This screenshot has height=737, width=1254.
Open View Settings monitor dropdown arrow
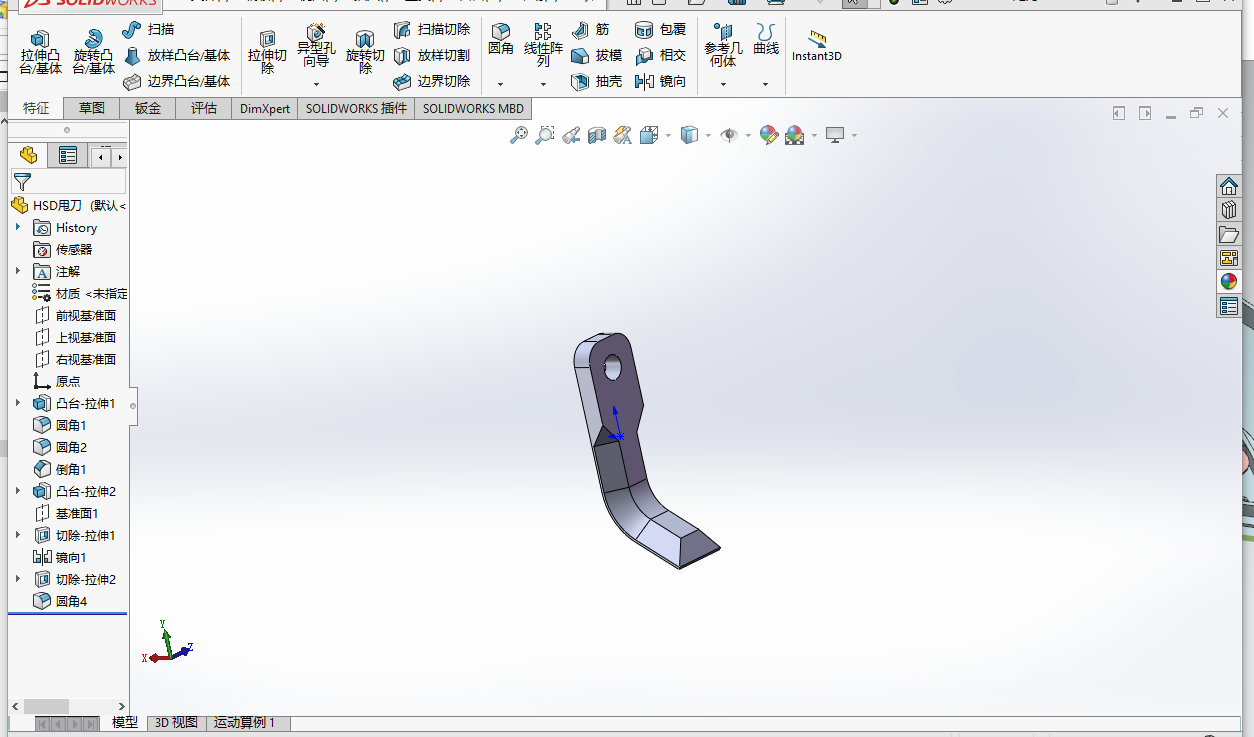pyautogui.click(x=854, y=136)
